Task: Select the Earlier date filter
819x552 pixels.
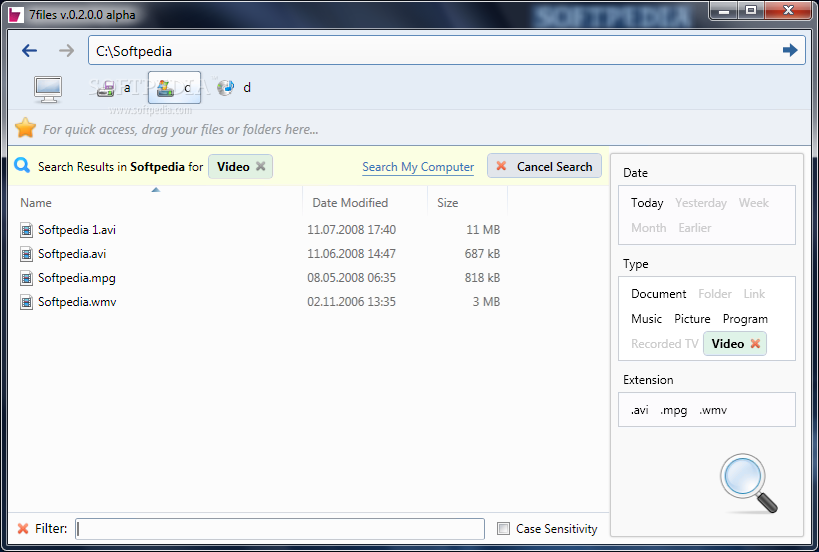Action: click(695, 228)
